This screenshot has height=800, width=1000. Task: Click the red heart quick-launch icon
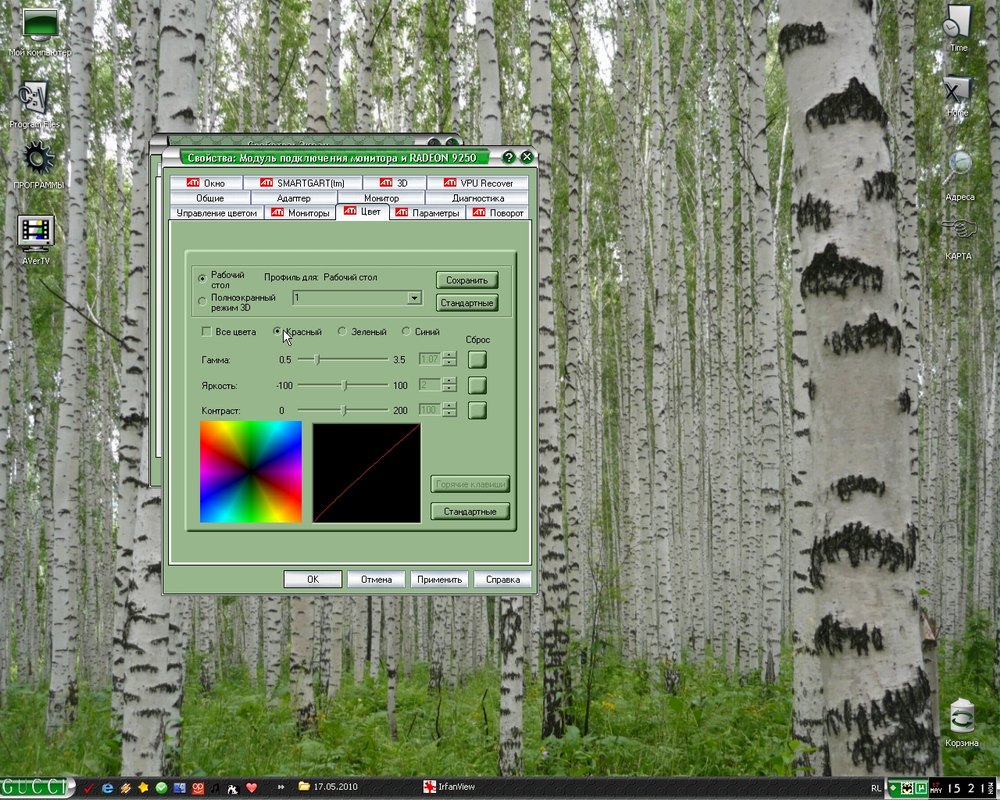[251, 788]
